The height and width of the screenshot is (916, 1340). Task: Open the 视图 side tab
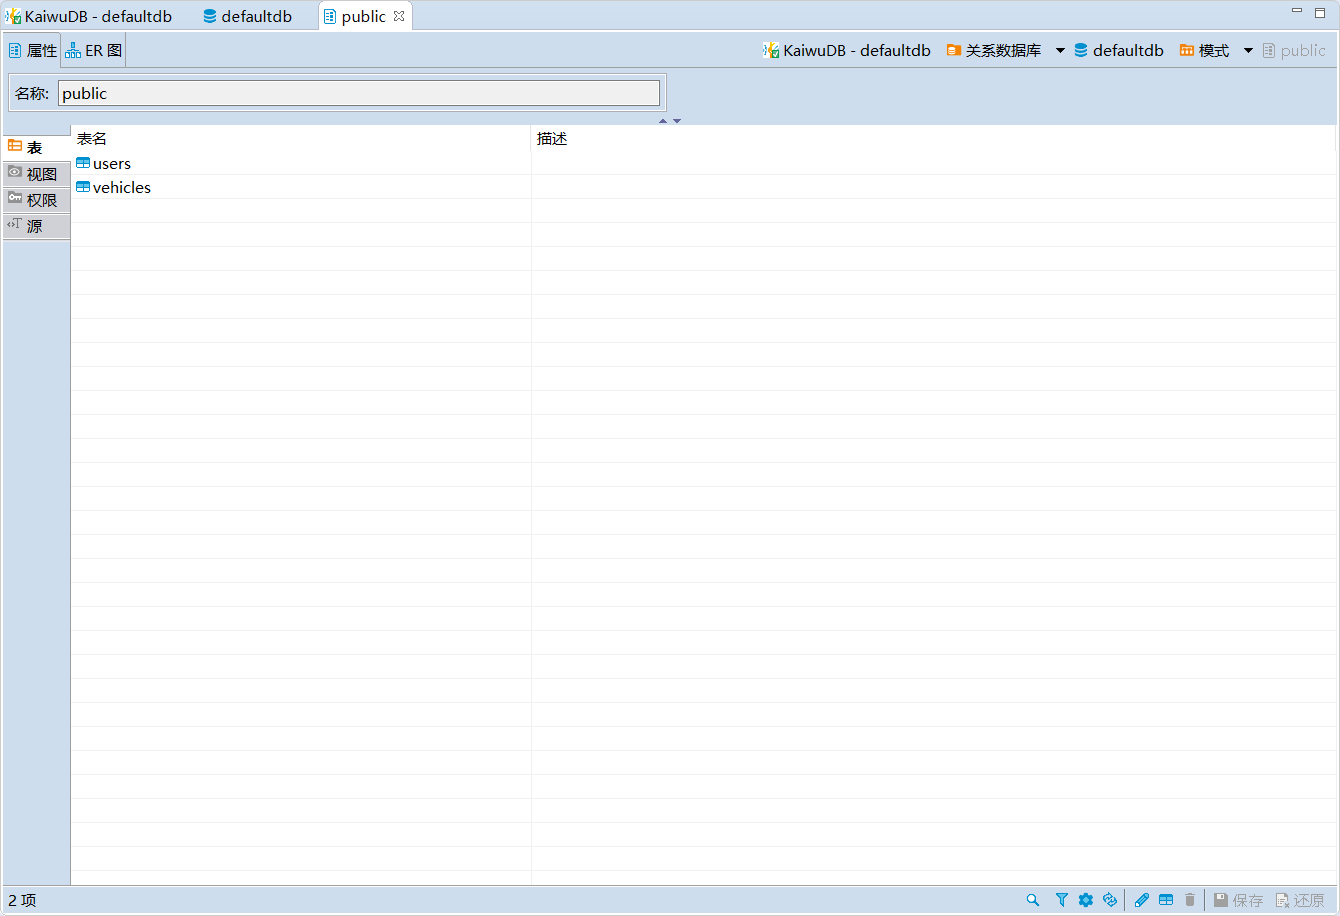pyautogui.click(x=36, y=174)
